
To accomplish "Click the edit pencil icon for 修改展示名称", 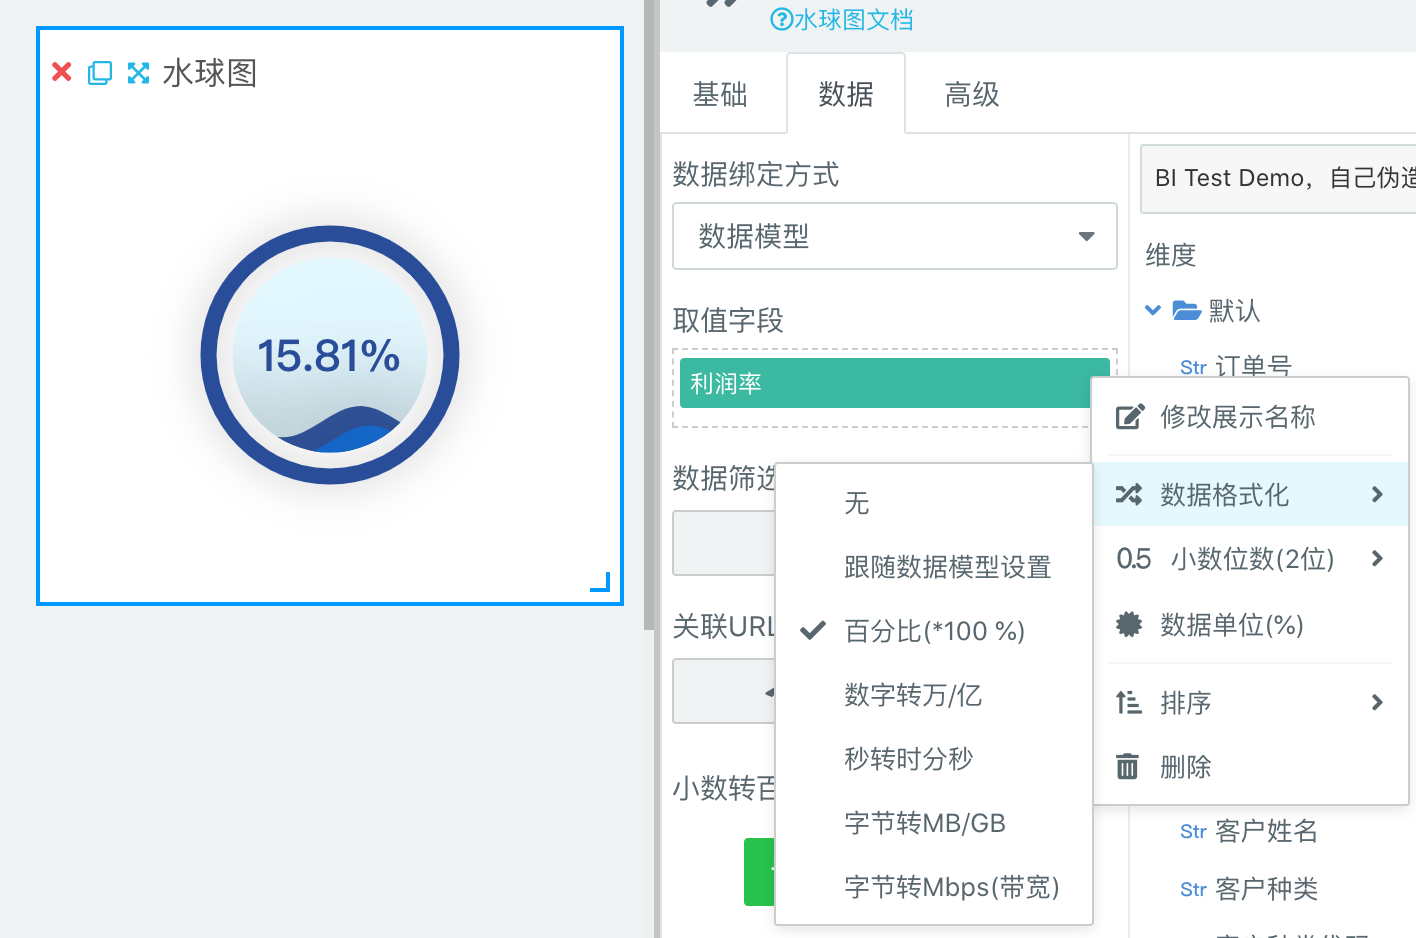I will click(x=1129, y=417).
